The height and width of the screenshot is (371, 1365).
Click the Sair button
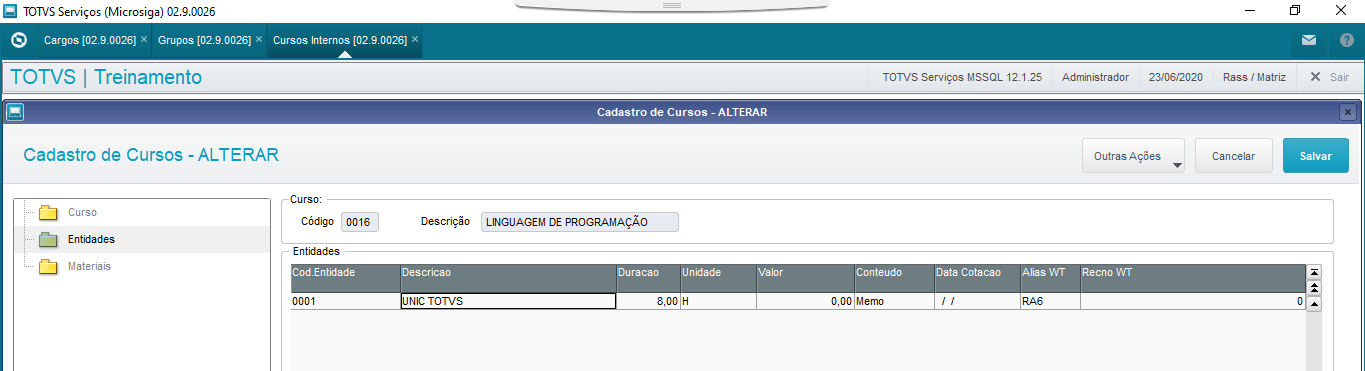[x=1330, y=77]
